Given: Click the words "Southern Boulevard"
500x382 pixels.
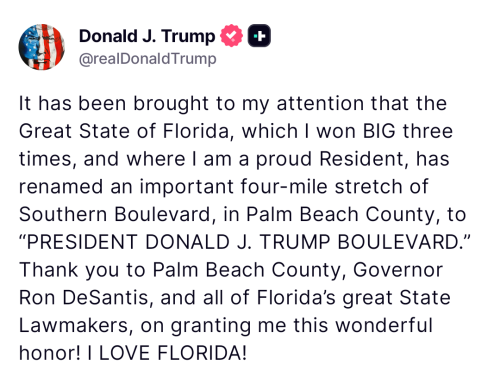Looking at the screenshot, I should 115,214.
